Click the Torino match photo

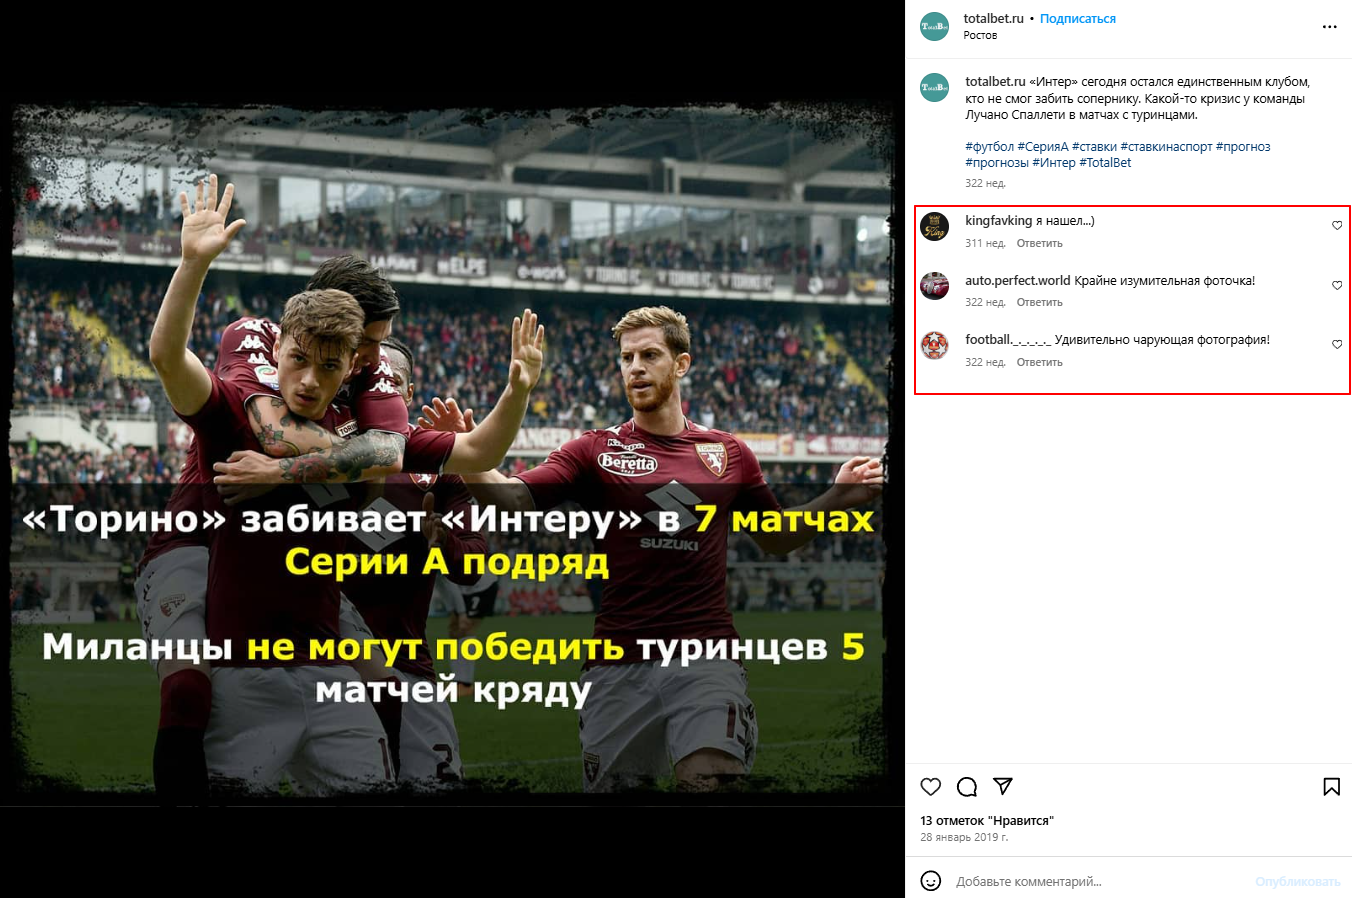pyautogui.click(x=452, y=449)
